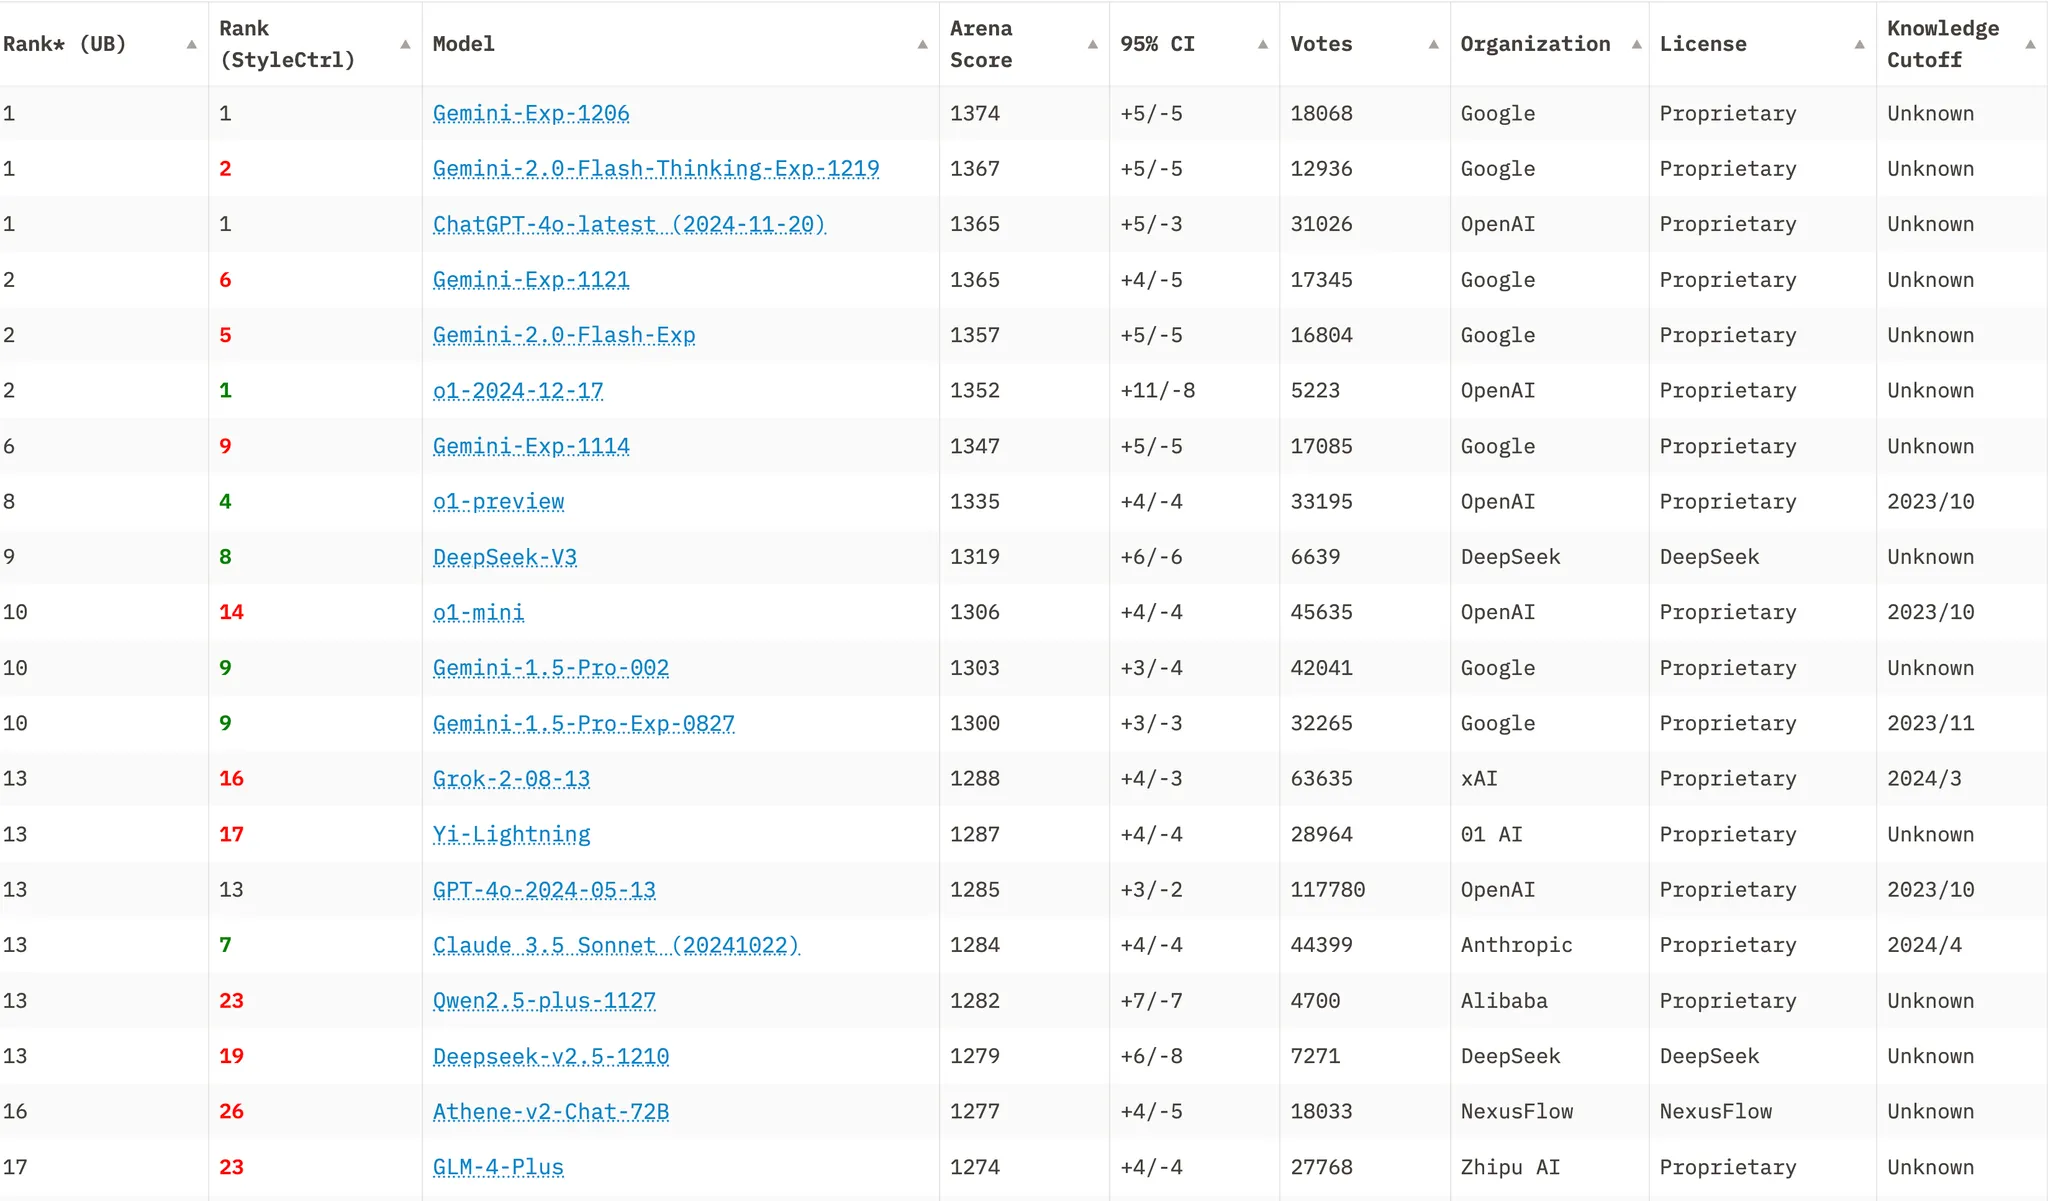Sort table by Model column arrow
Viewport: 2048px width, 1201px height.
click(922, 45)
